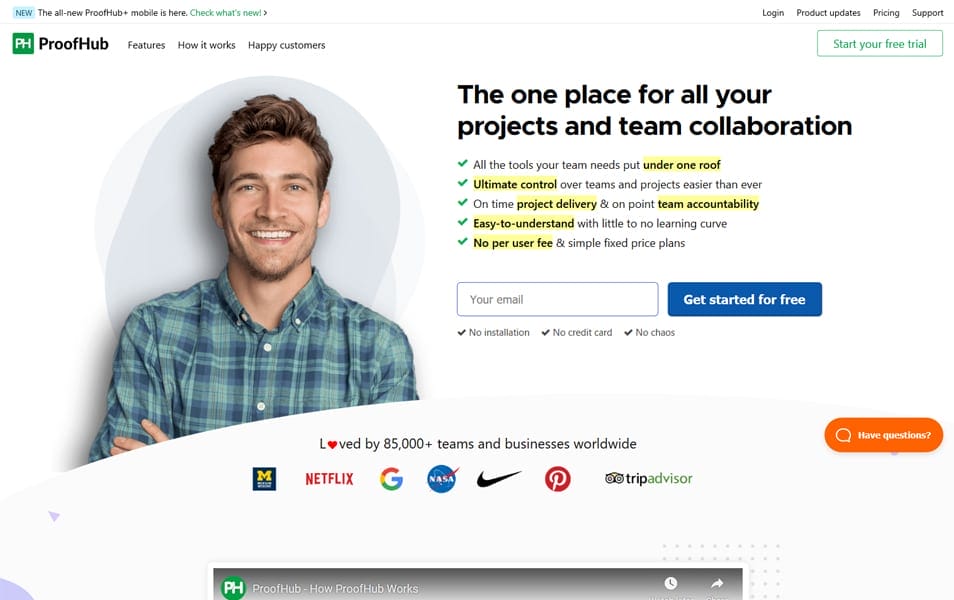
Task: Click the 'team accountability' highlighted text
Action: (x=708, y=204)
